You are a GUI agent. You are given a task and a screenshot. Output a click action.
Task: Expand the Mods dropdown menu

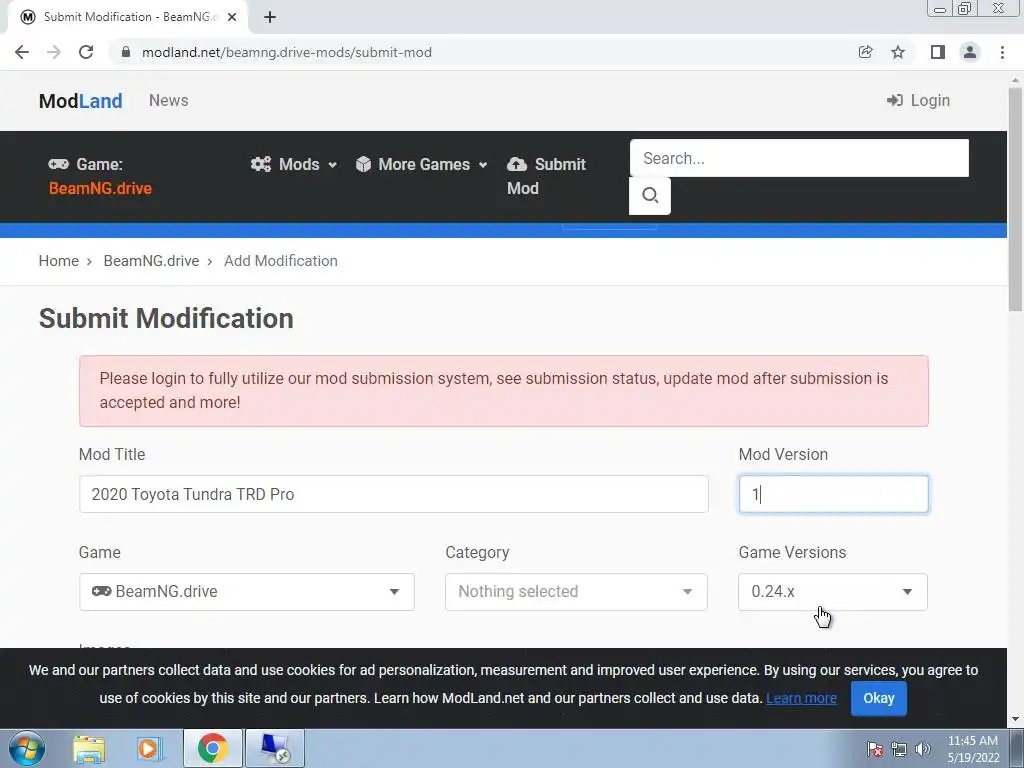click(x=294, y=164)
